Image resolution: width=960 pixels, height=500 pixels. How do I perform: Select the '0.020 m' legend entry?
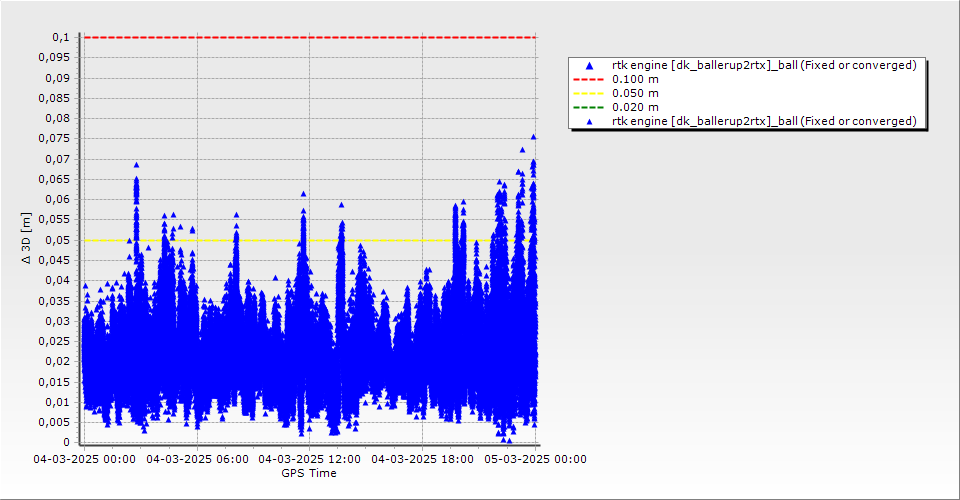pos(635,108)
